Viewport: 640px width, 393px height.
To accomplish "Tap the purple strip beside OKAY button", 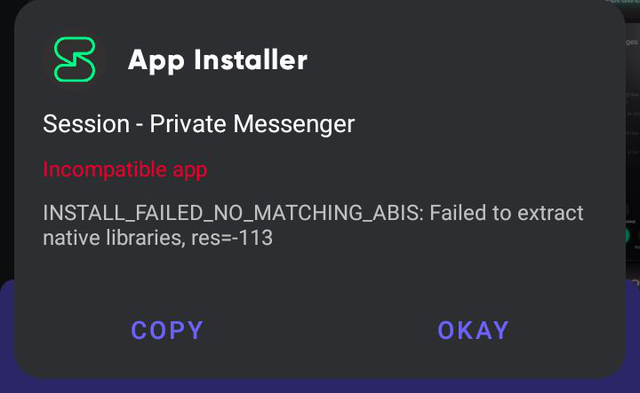I will point(633,330).
